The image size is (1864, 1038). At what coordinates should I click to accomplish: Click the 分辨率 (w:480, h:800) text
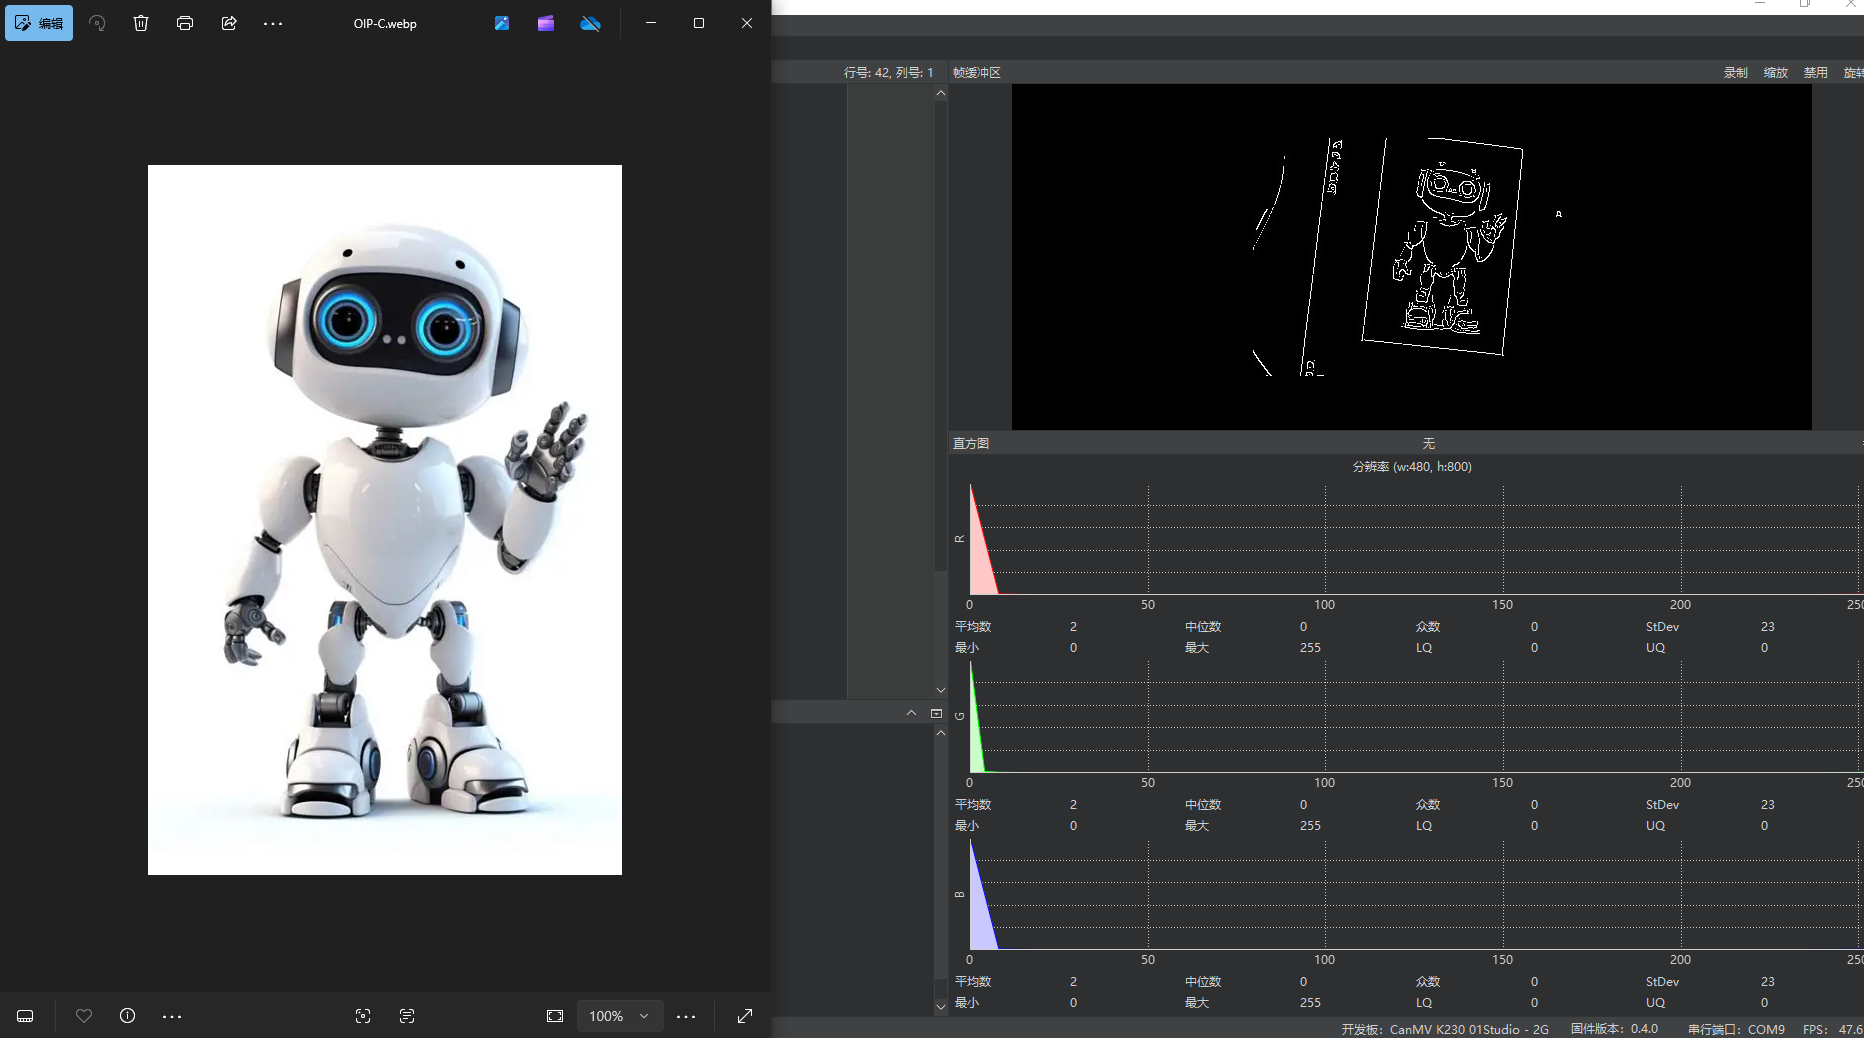[1412, 467]
